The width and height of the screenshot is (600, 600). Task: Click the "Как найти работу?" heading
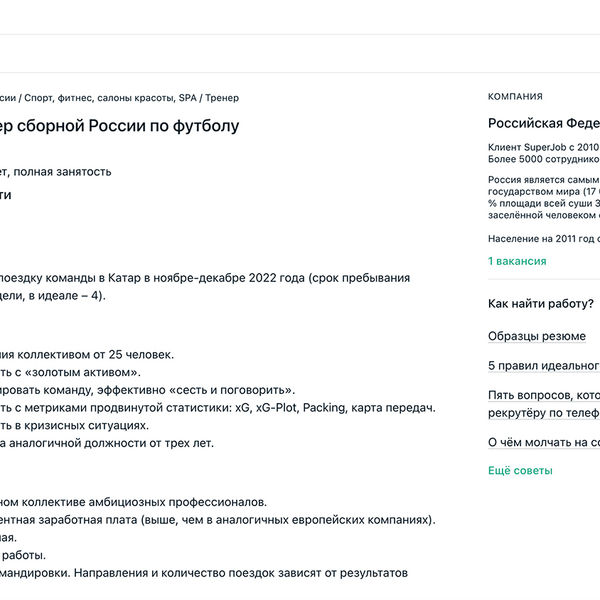pyautogui.click(x=541, y=304)
